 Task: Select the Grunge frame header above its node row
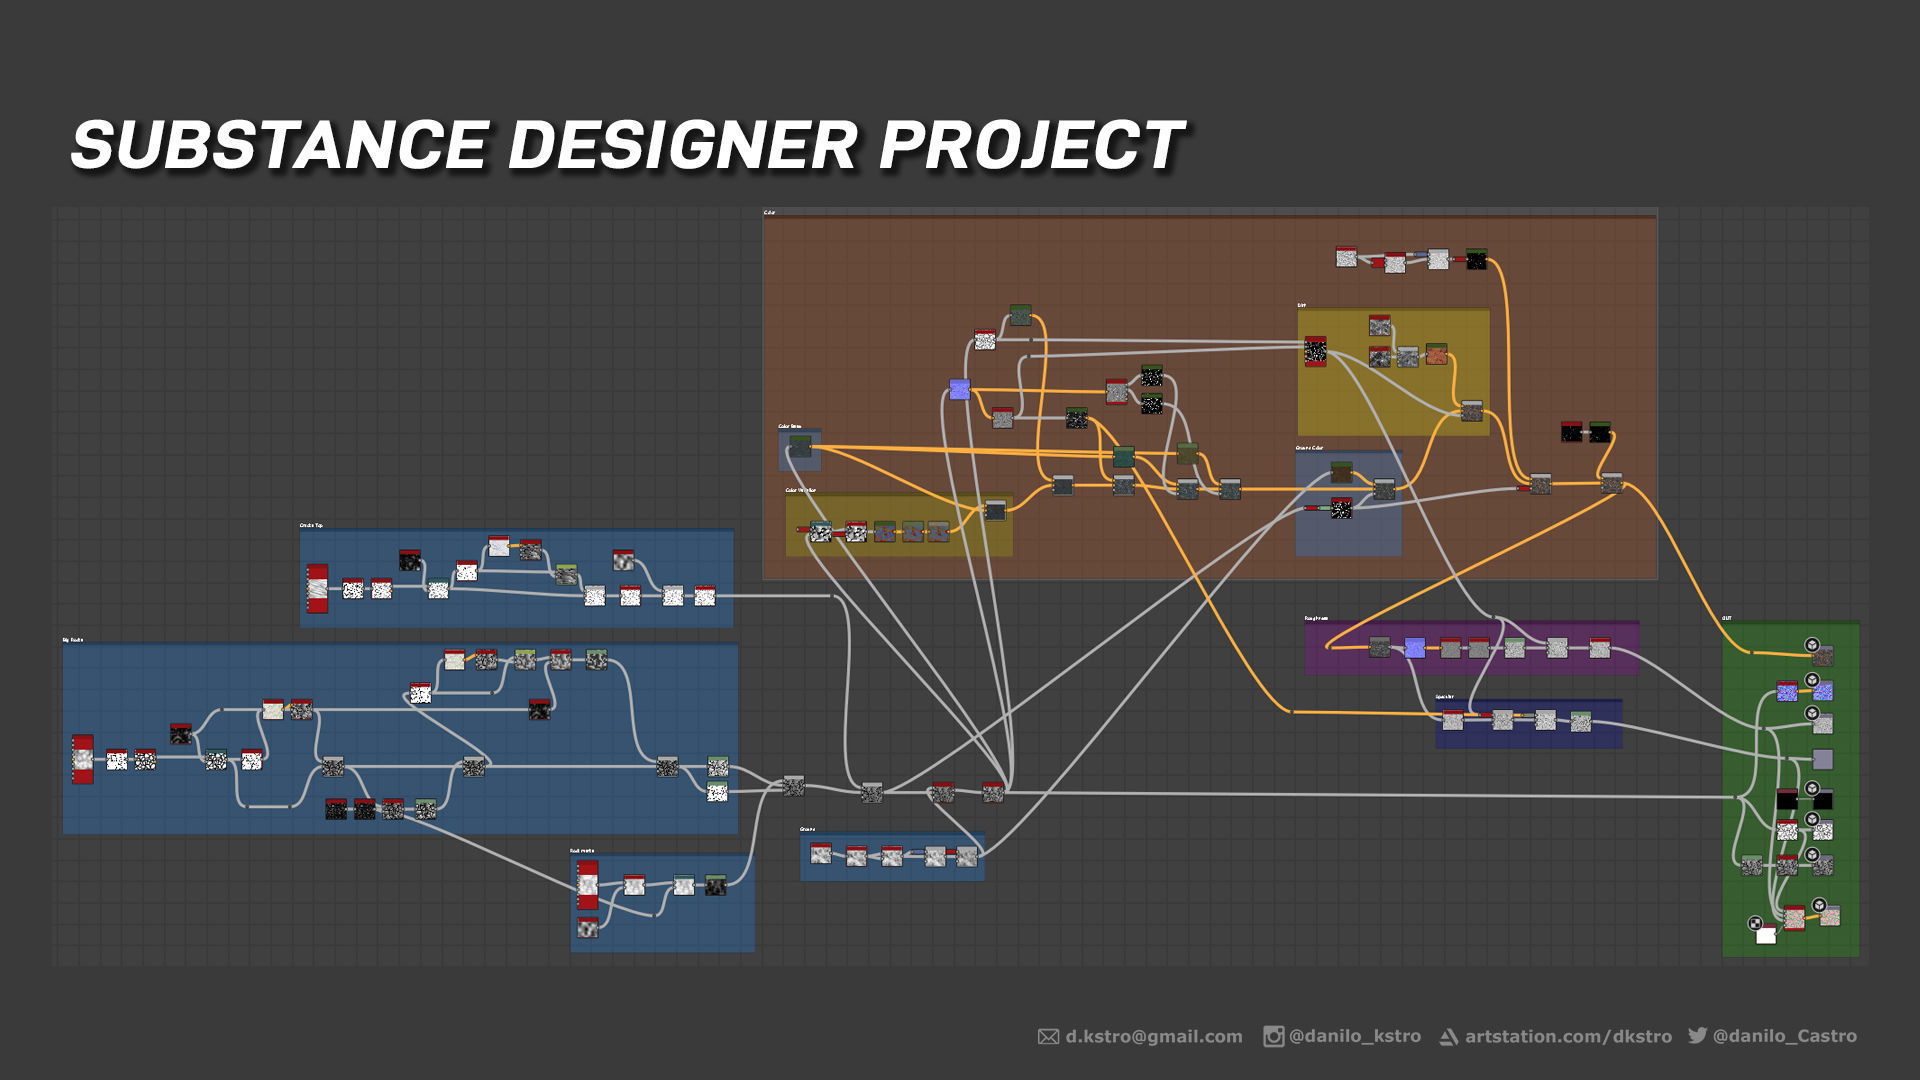[807, 829]
